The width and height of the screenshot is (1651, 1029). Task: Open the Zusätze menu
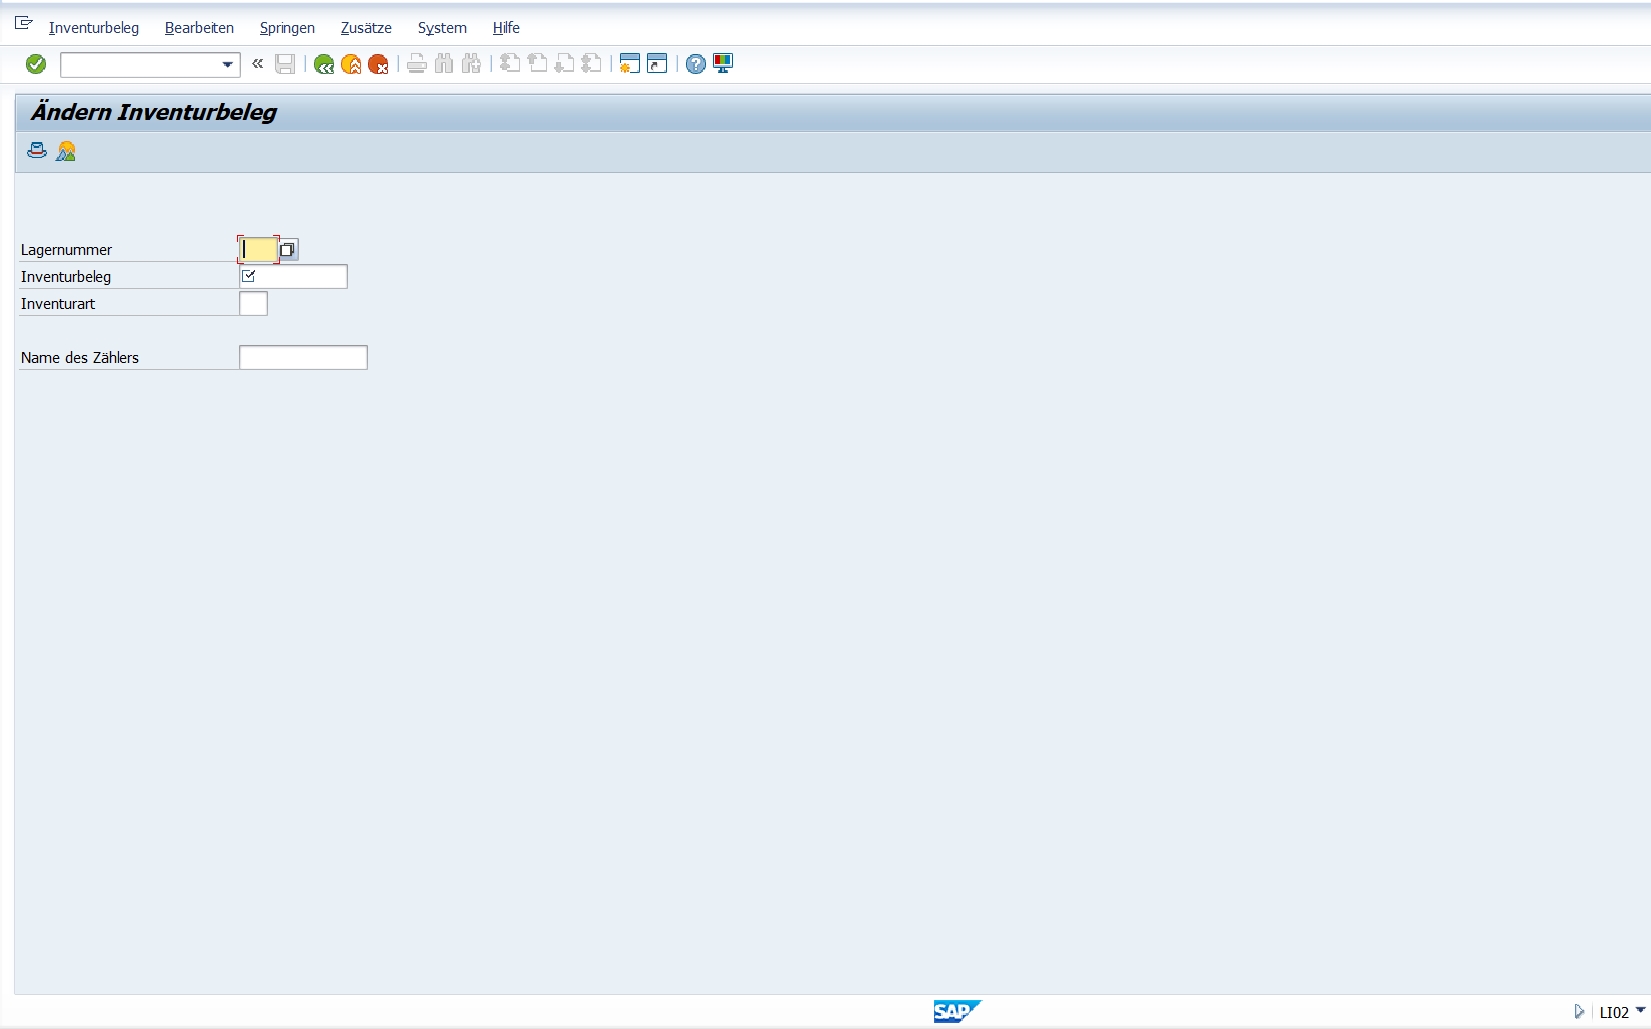pos(366,28)
